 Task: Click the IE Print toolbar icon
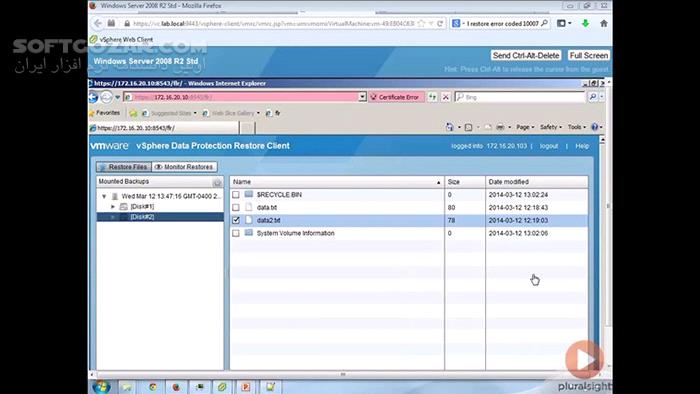[500, 127]
